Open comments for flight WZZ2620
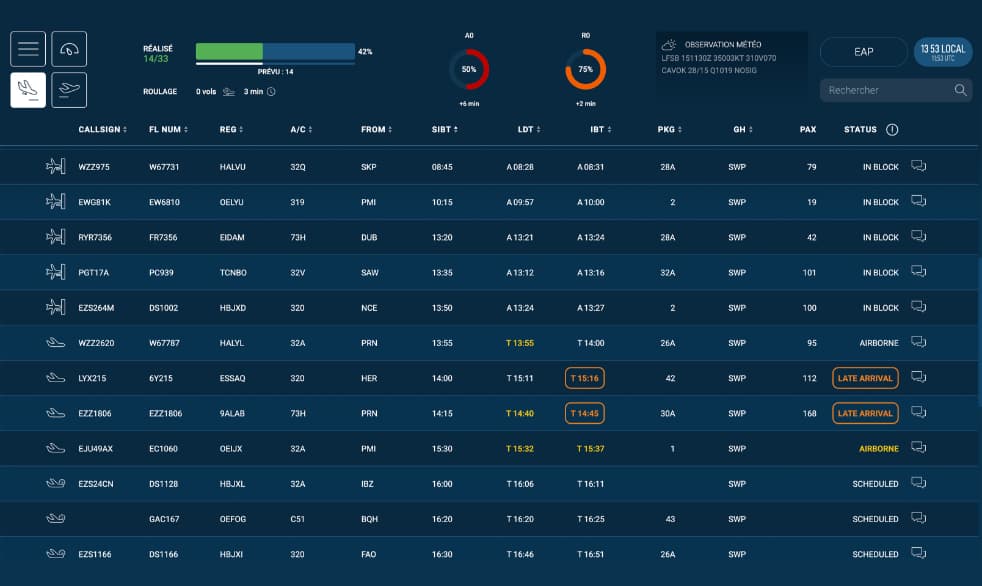Image resolution: width=982 pixels, height=586 pixels. coord(918,342)
